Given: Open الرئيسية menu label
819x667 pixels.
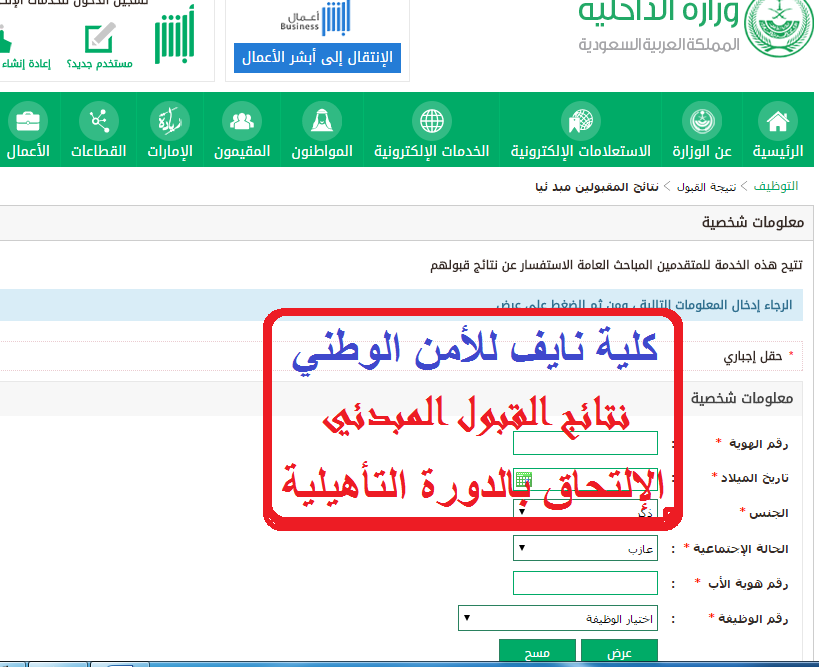Looking at the screenshot, I should pos(777,151).
